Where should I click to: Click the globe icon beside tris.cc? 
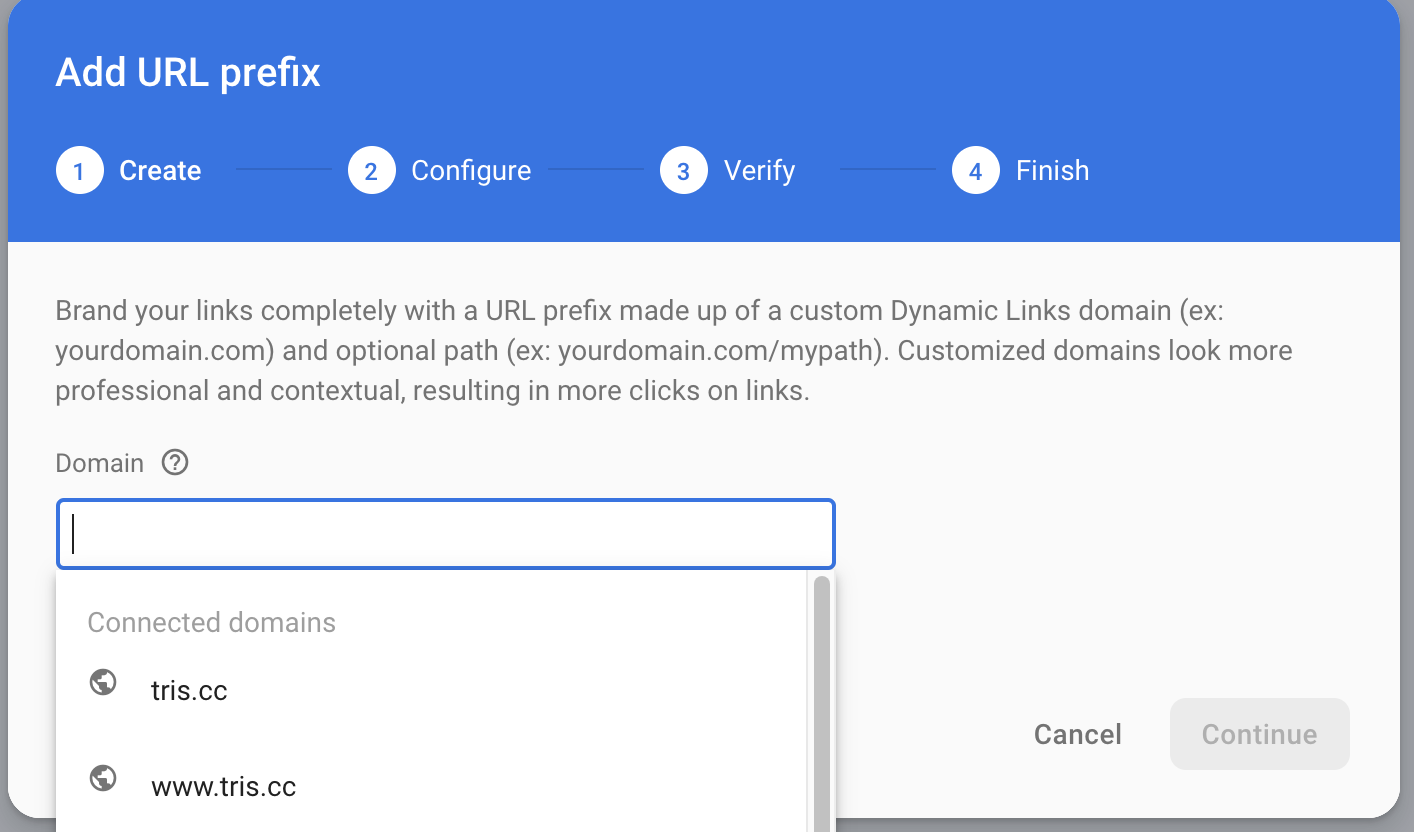[x=102, y=682]
